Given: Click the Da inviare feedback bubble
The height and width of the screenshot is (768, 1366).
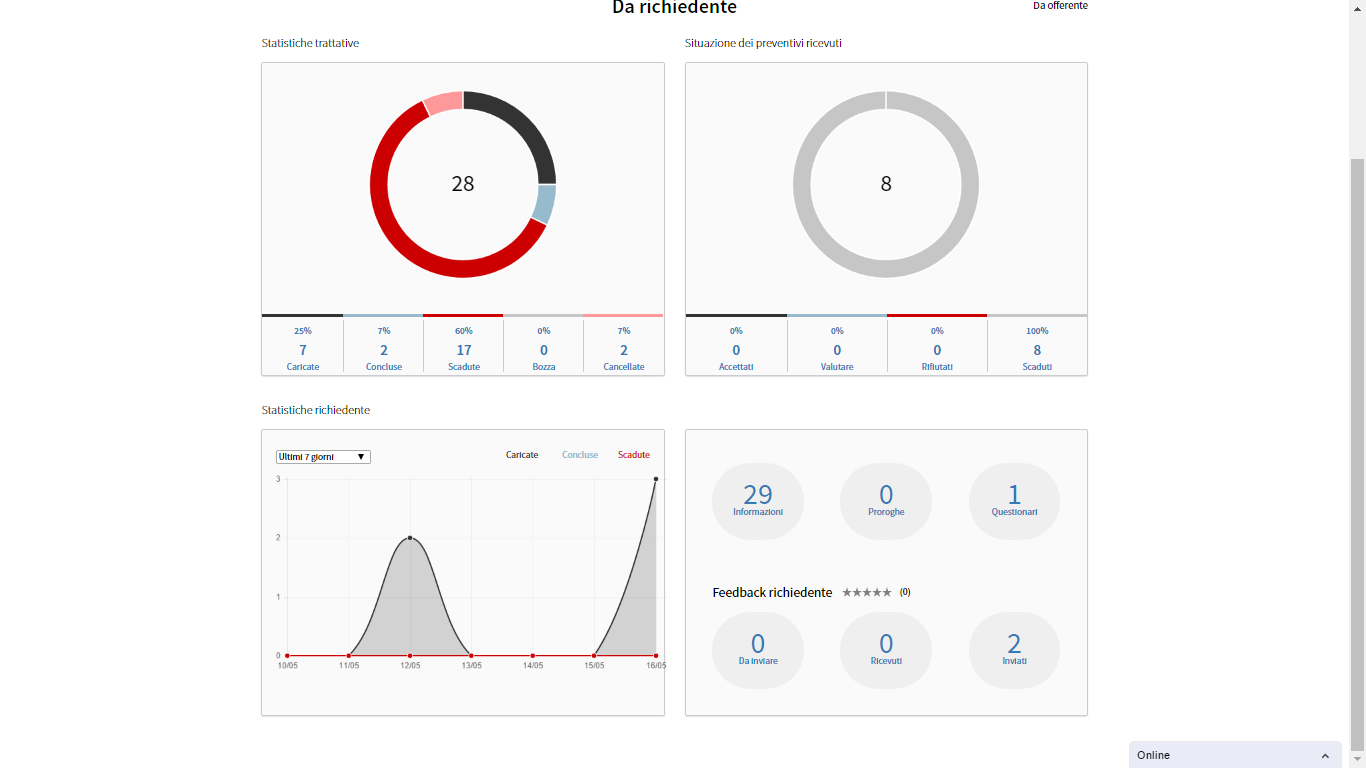Looking at the screenshot, I should 757,650.
